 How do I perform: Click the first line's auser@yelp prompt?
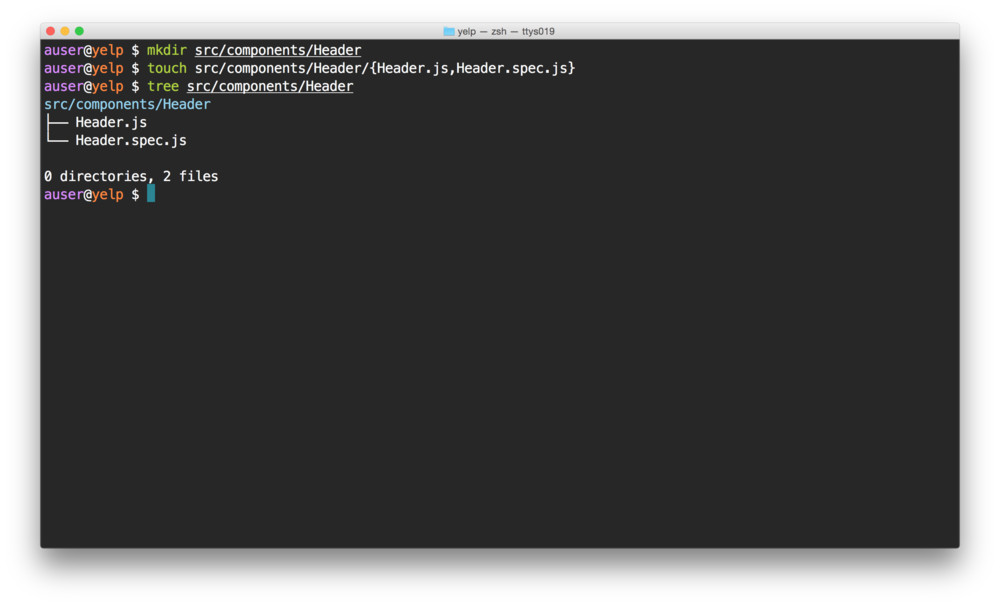point(84,50)
